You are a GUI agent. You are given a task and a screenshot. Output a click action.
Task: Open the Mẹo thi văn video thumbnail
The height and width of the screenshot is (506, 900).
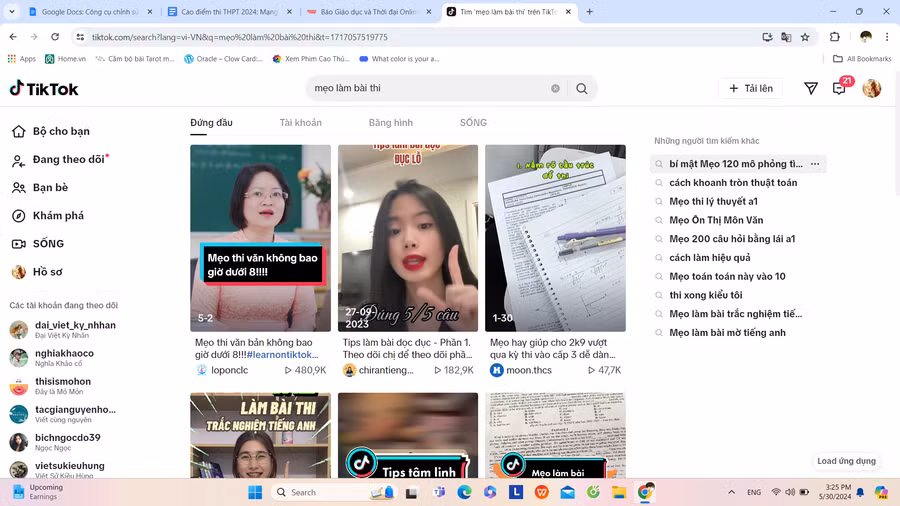click(261, 238)
